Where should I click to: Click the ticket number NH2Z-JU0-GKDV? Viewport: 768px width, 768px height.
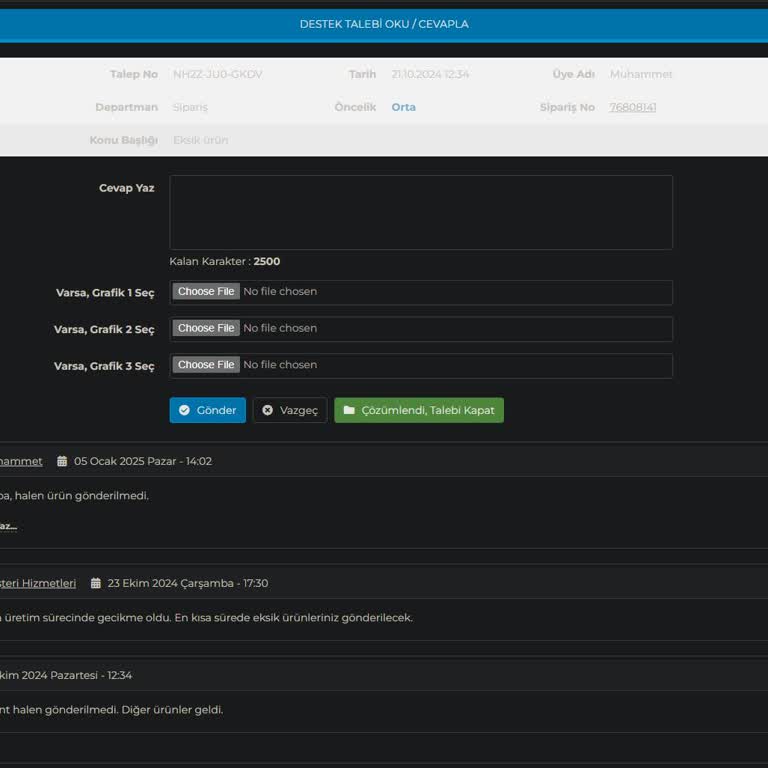217,75
